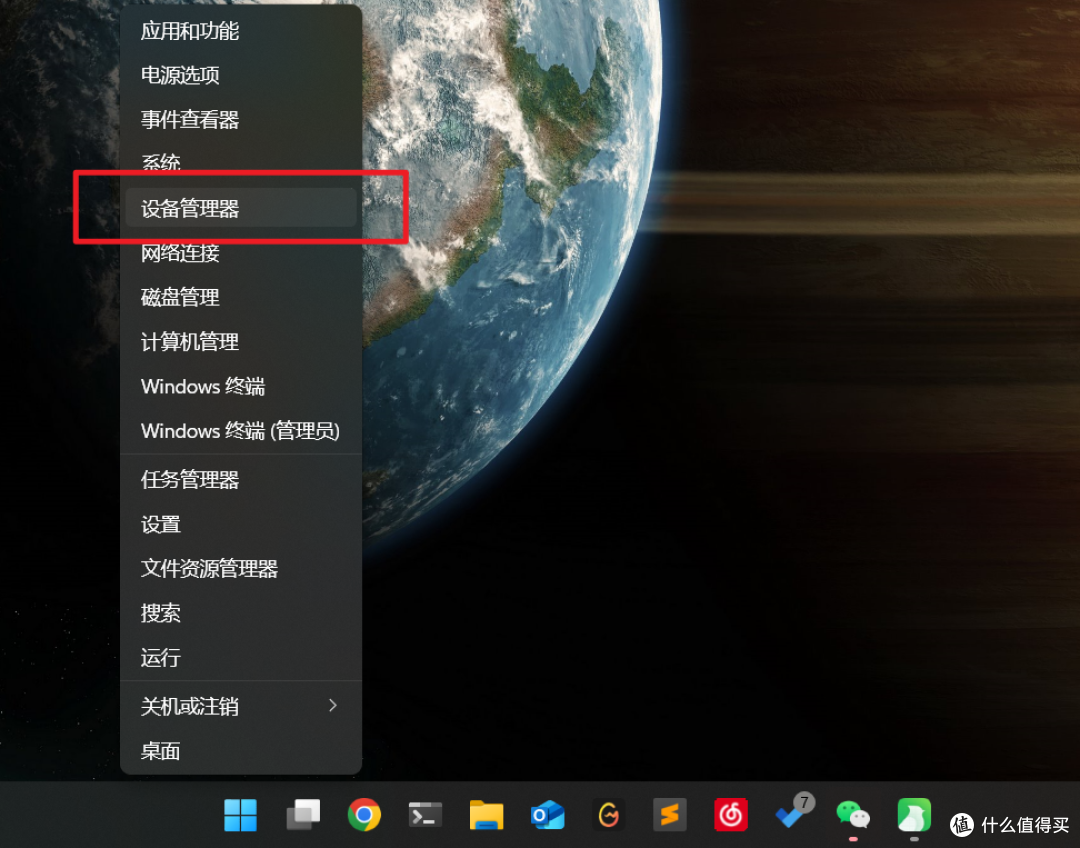Launch Windows 终端 (管理员) entry
Image resolution: width=1080 pixels, height=848 pixels.
pos(241,431)
